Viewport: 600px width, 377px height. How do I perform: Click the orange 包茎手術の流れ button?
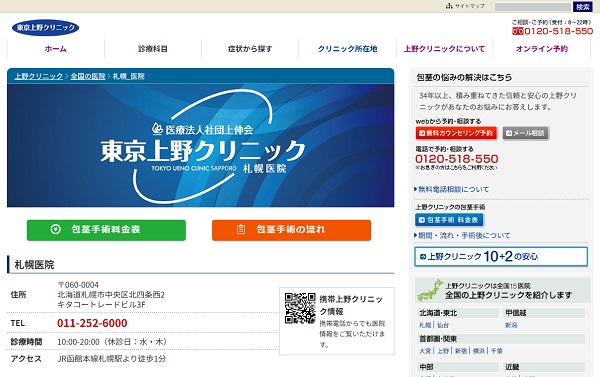pos(291,230)
